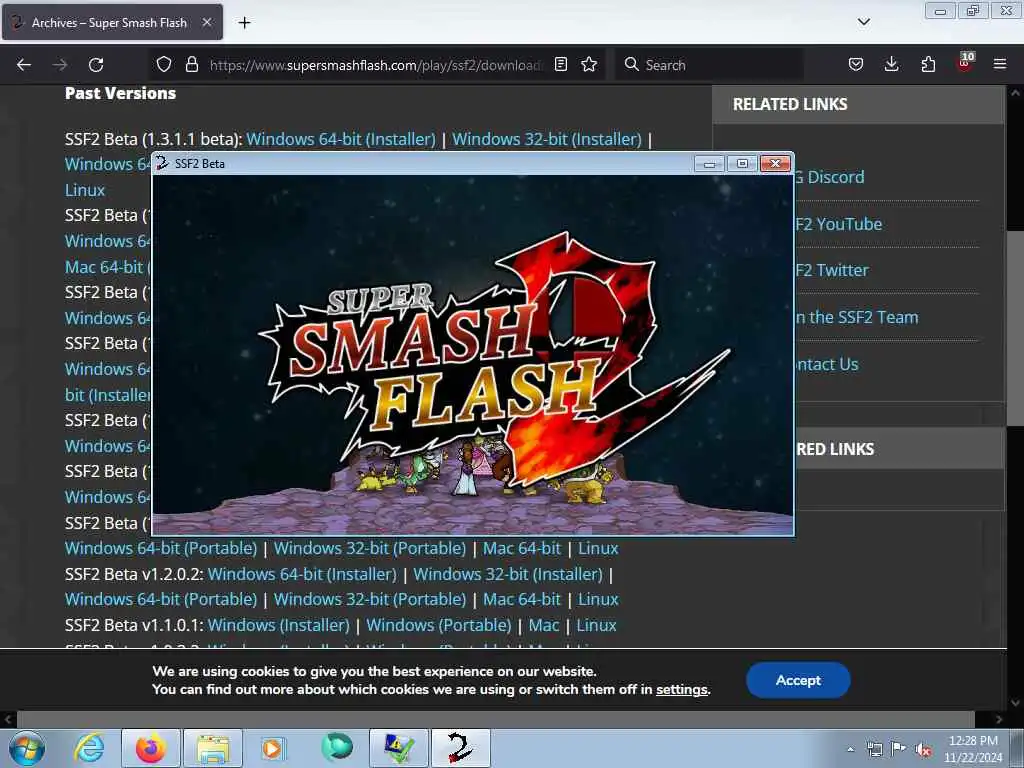Open installer checkmark icon in taskbar
Viewport: 1024px width, 768px height.
[399, 748]
